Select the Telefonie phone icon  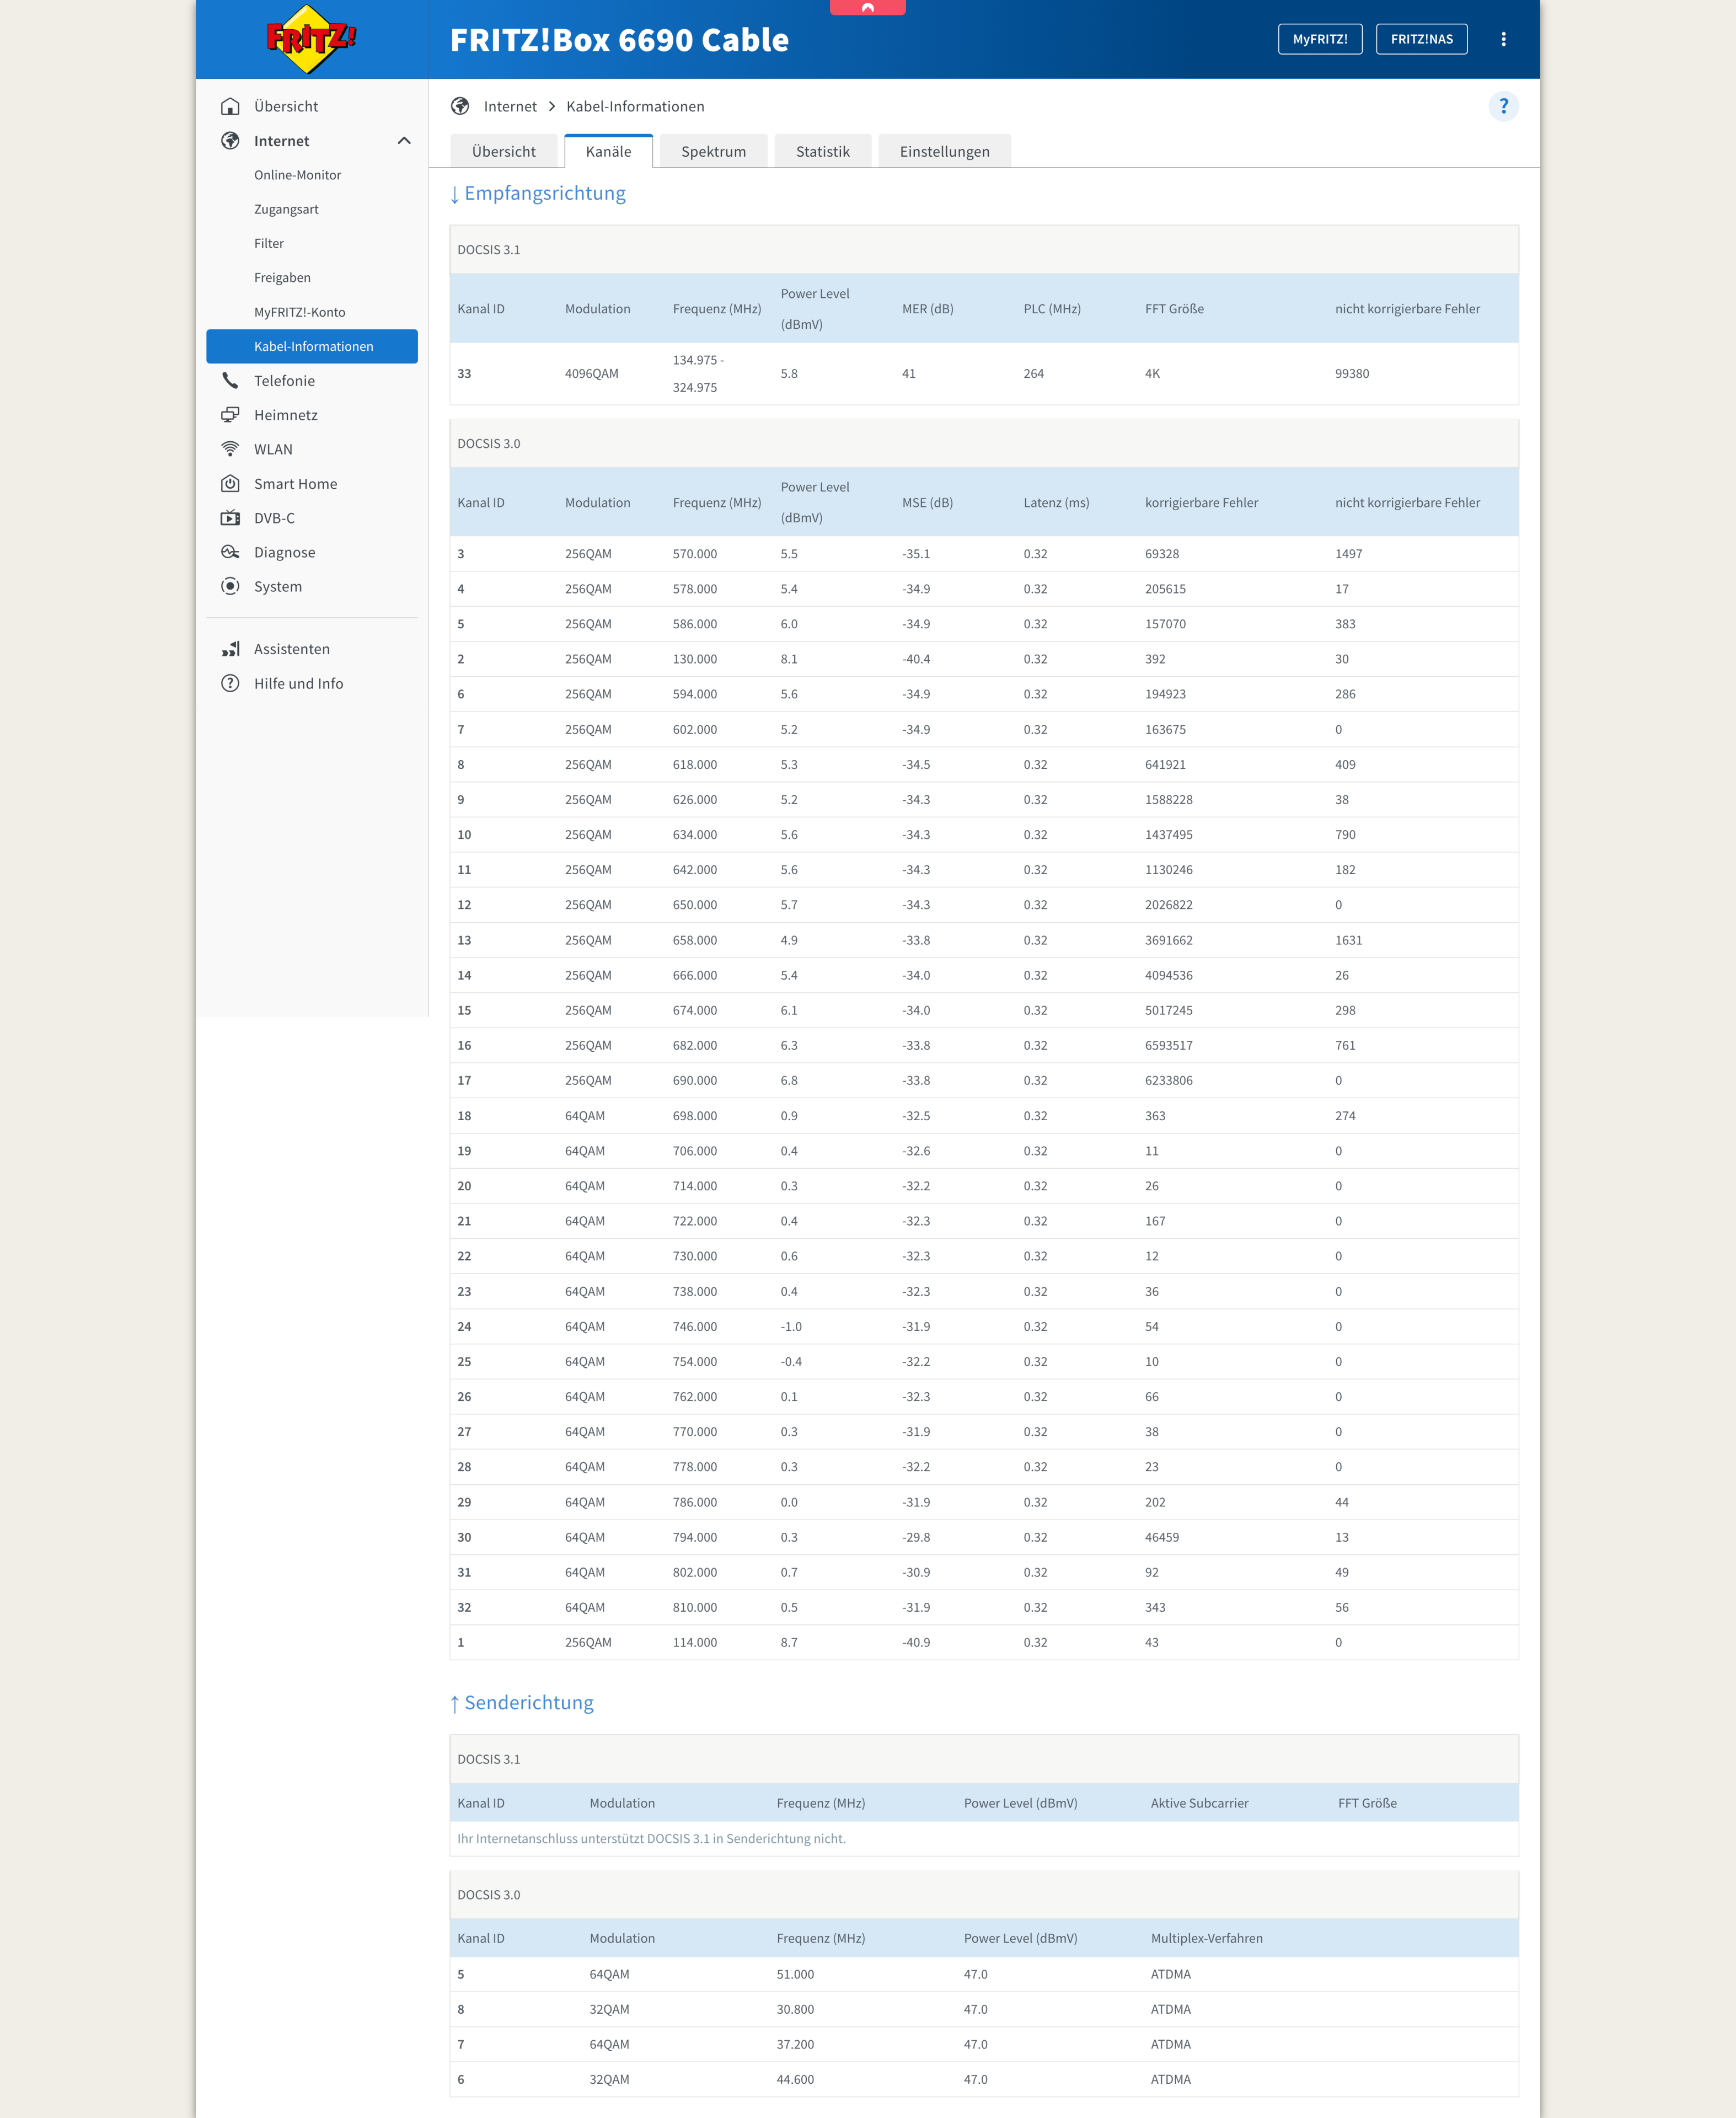pyautogui.click(x=230, y=380)
